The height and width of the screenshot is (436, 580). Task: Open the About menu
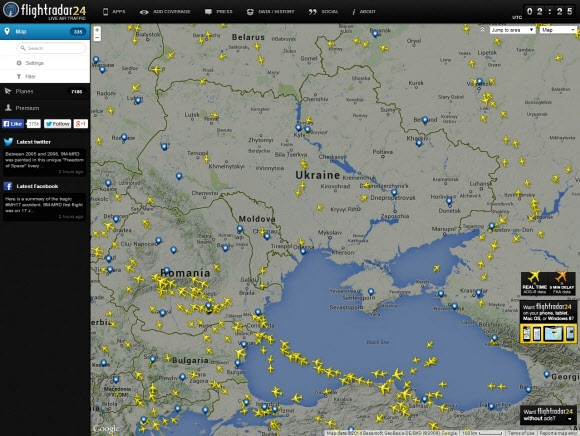pos(364,12)
